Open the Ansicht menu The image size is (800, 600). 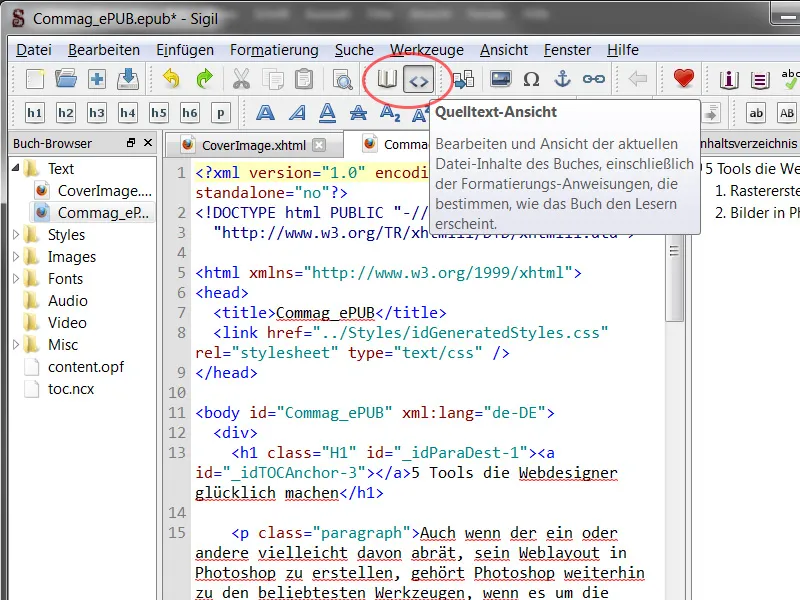(504, 50)
